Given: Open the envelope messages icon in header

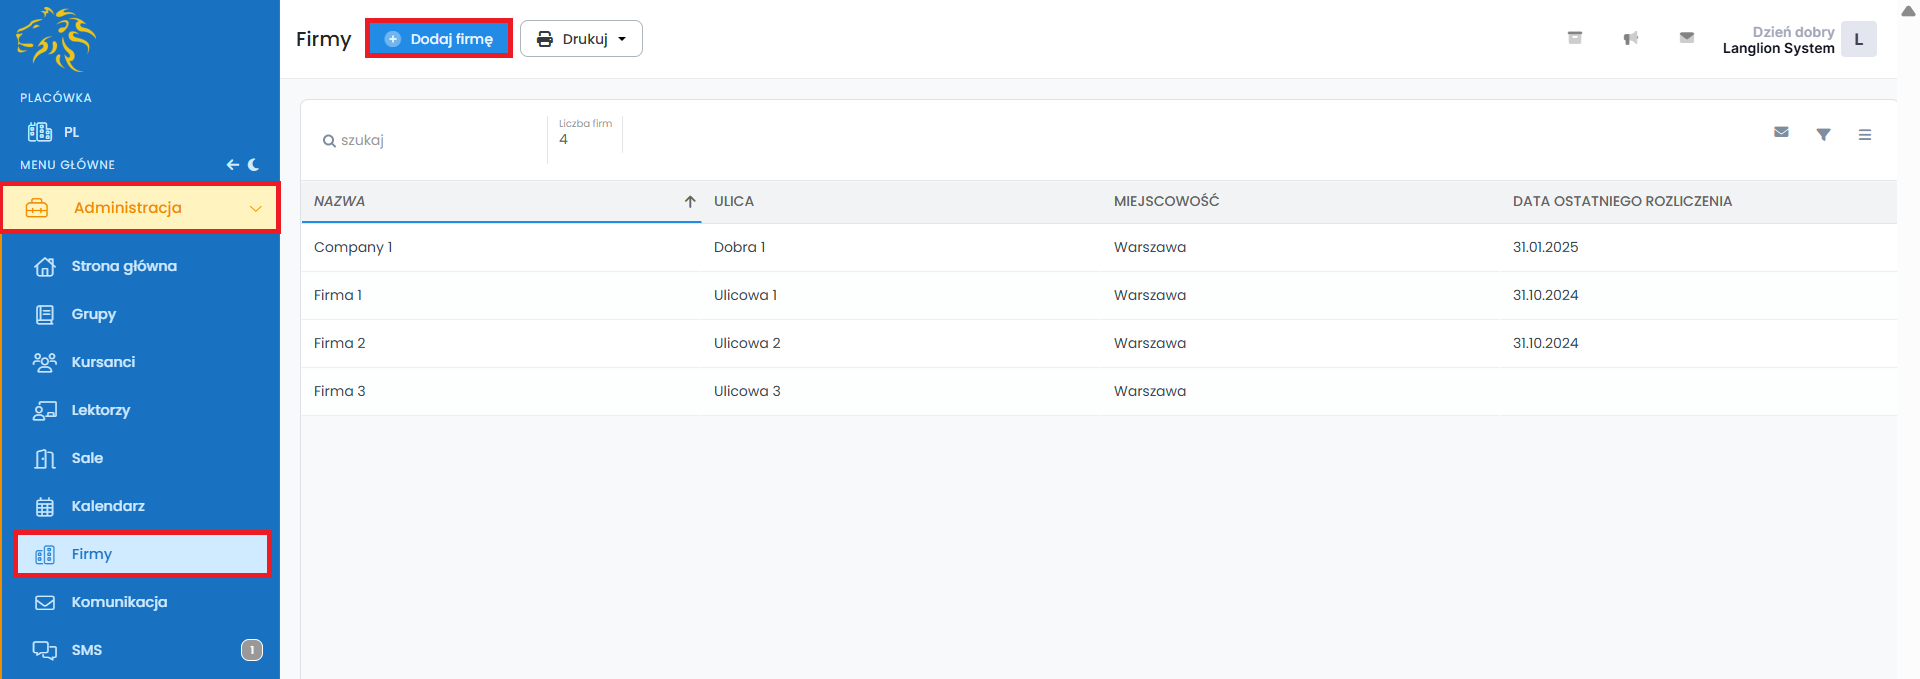Looking at the screenshot, I should click(1686, 38).
